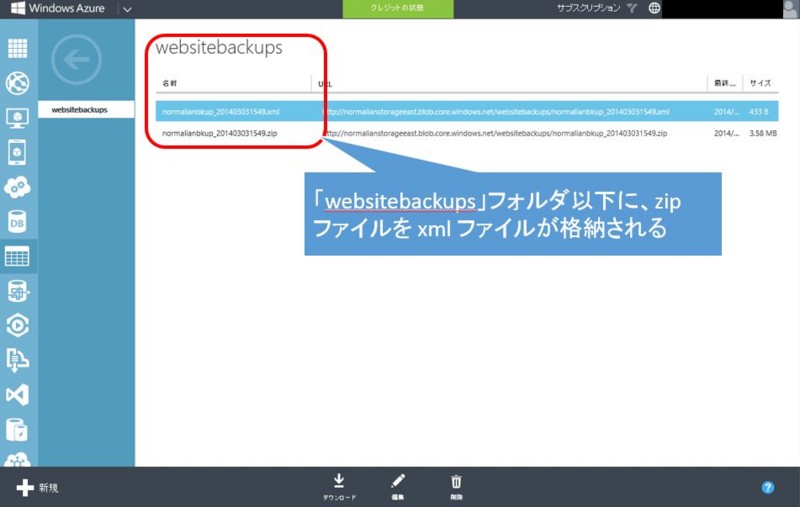Image resolution: width=800 pixels, height=507 pixels.
Task: Select normalianbkup_201403031549.xml row
Action: pos(467,111)
